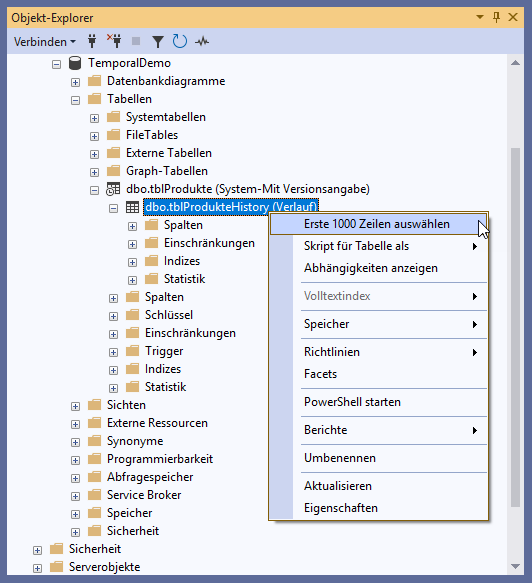Image resolution: width=532 pixels, height=583 pixels.
Task: Expand the Datenbankdiagramme folder
Action: click(75, 82)
